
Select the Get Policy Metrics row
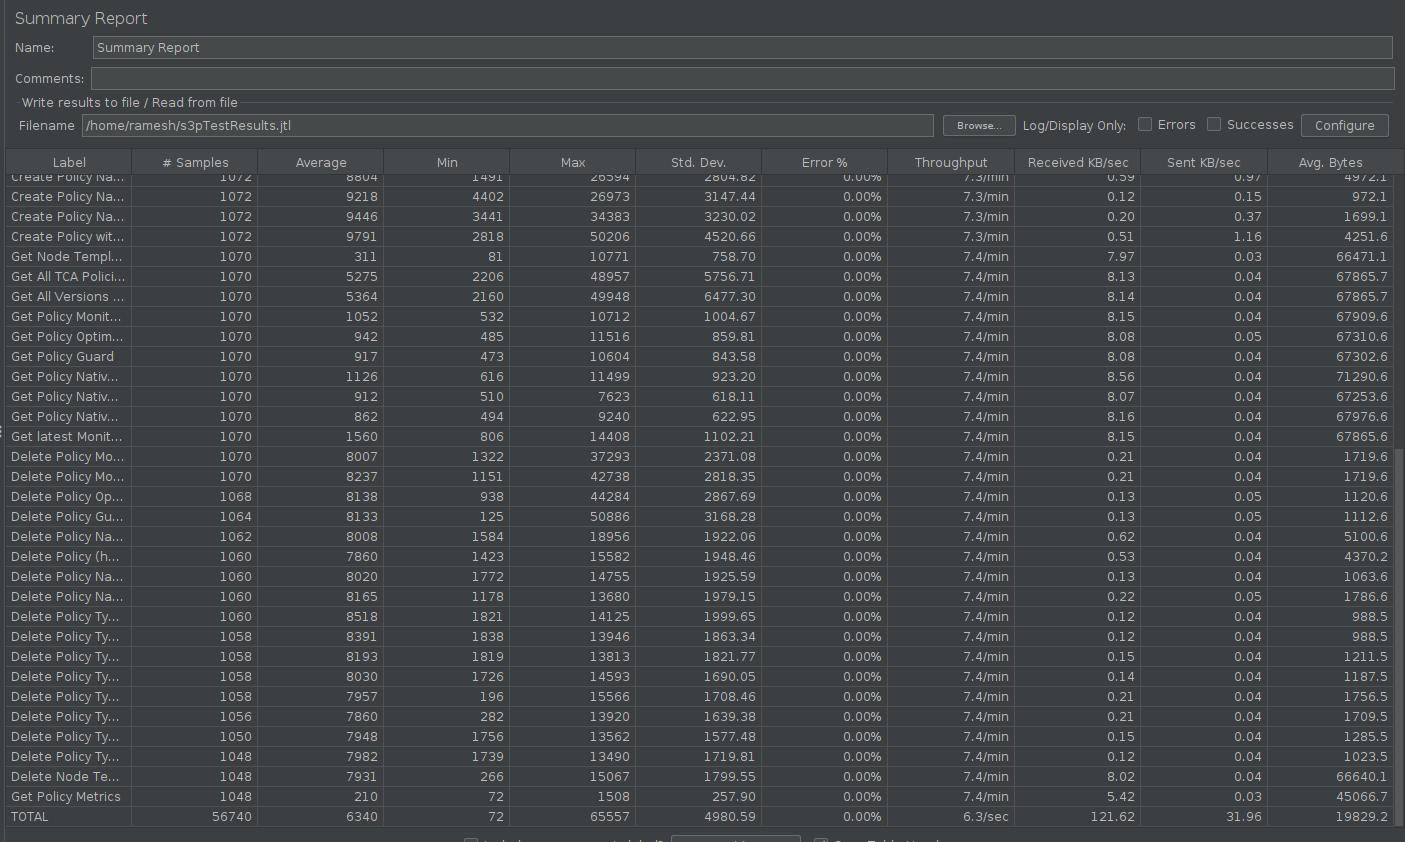click(x=700, y=797)
